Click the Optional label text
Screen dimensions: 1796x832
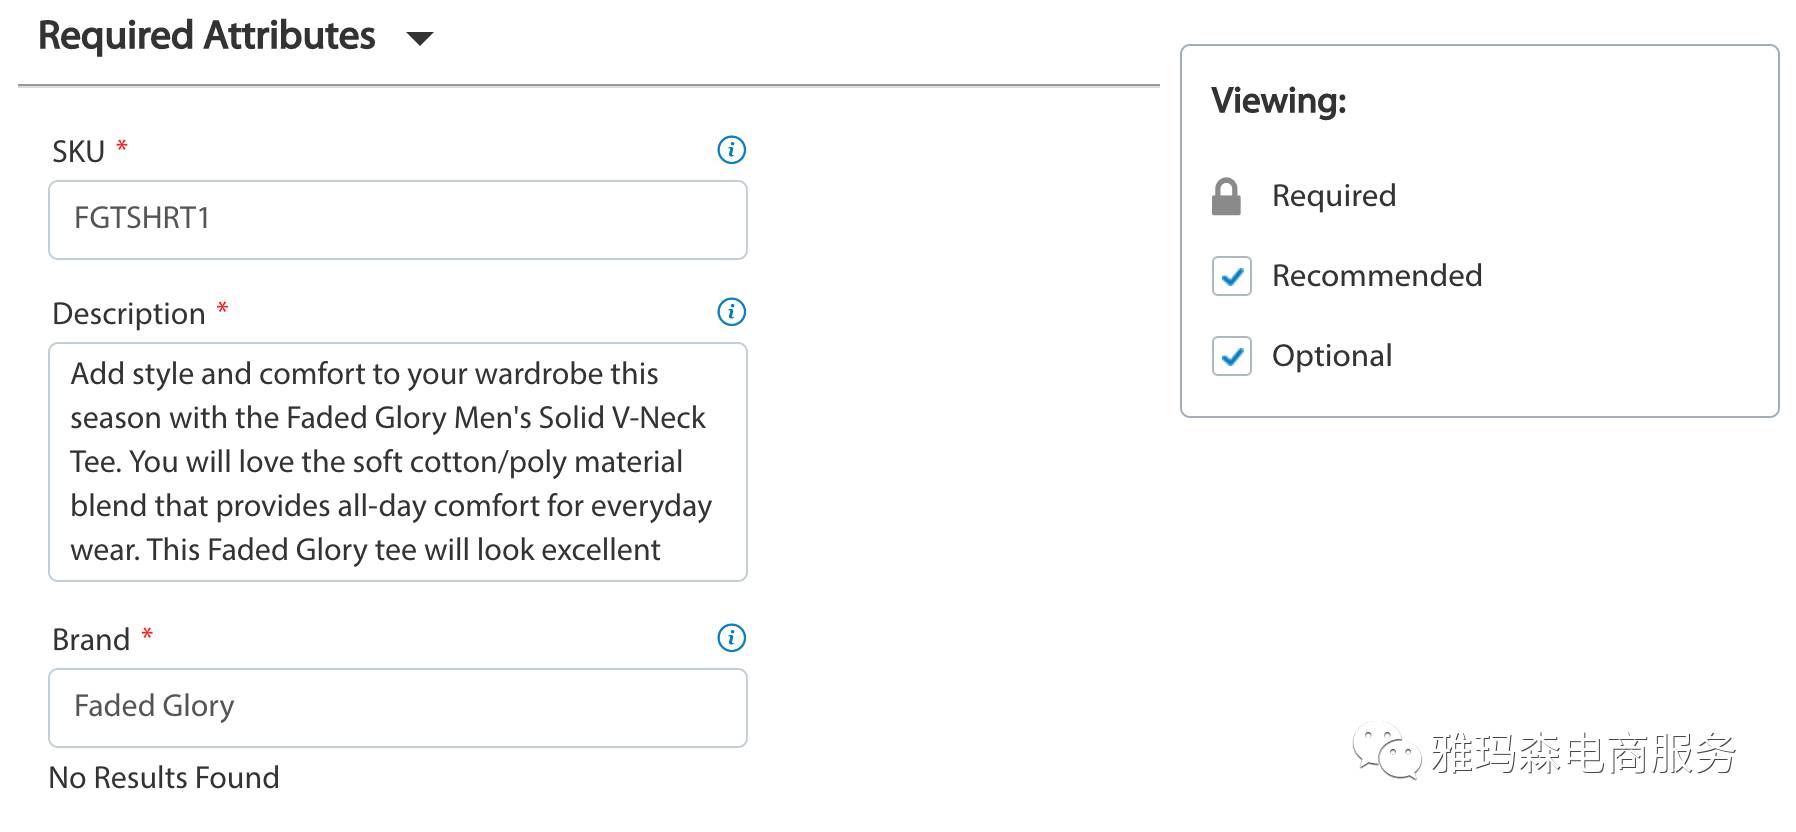pyautogui.click(x=1332, y=356)
